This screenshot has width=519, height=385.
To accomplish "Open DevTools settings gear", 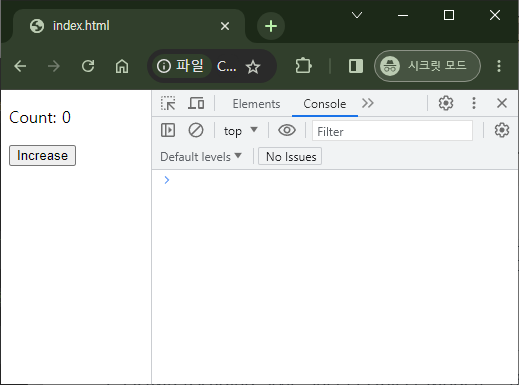I will (x=446, y=103).
